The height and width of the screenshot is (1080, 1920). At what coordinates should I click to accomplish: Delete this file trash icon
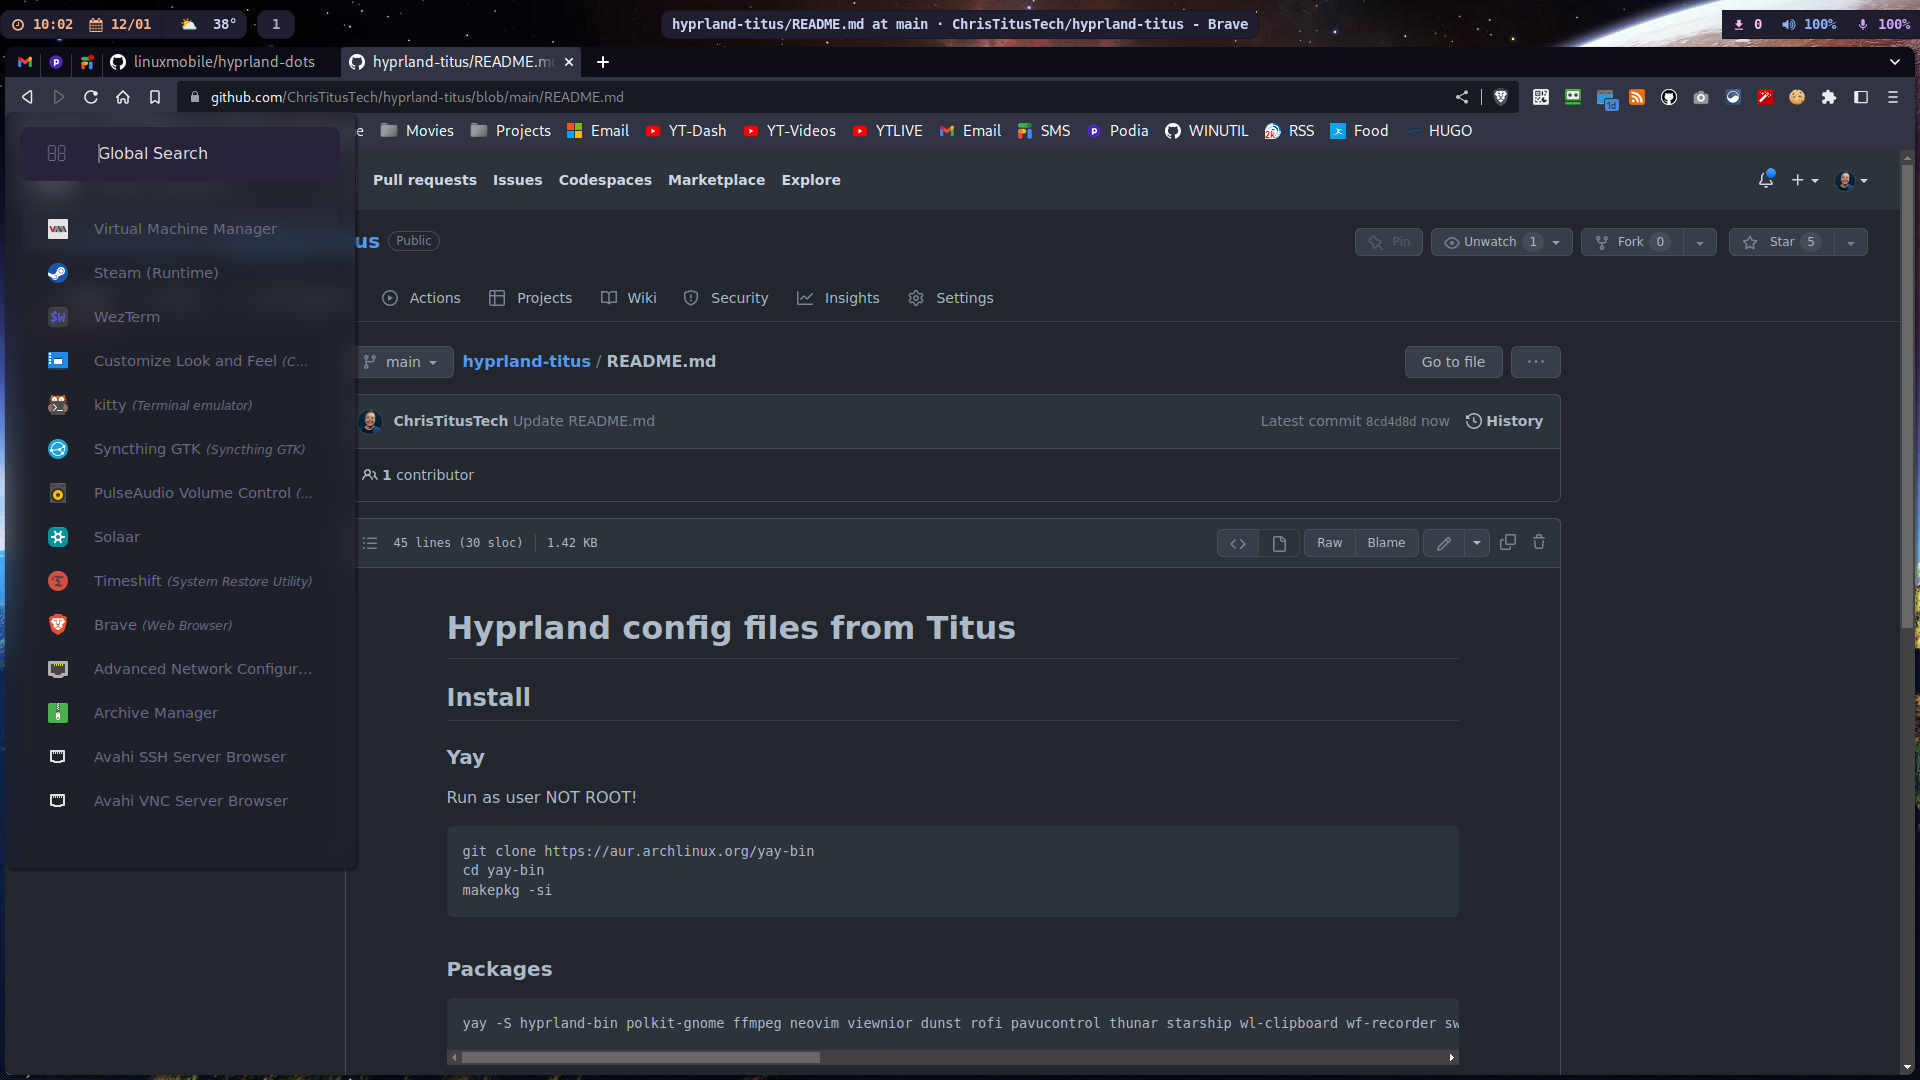pos(1539,542)
